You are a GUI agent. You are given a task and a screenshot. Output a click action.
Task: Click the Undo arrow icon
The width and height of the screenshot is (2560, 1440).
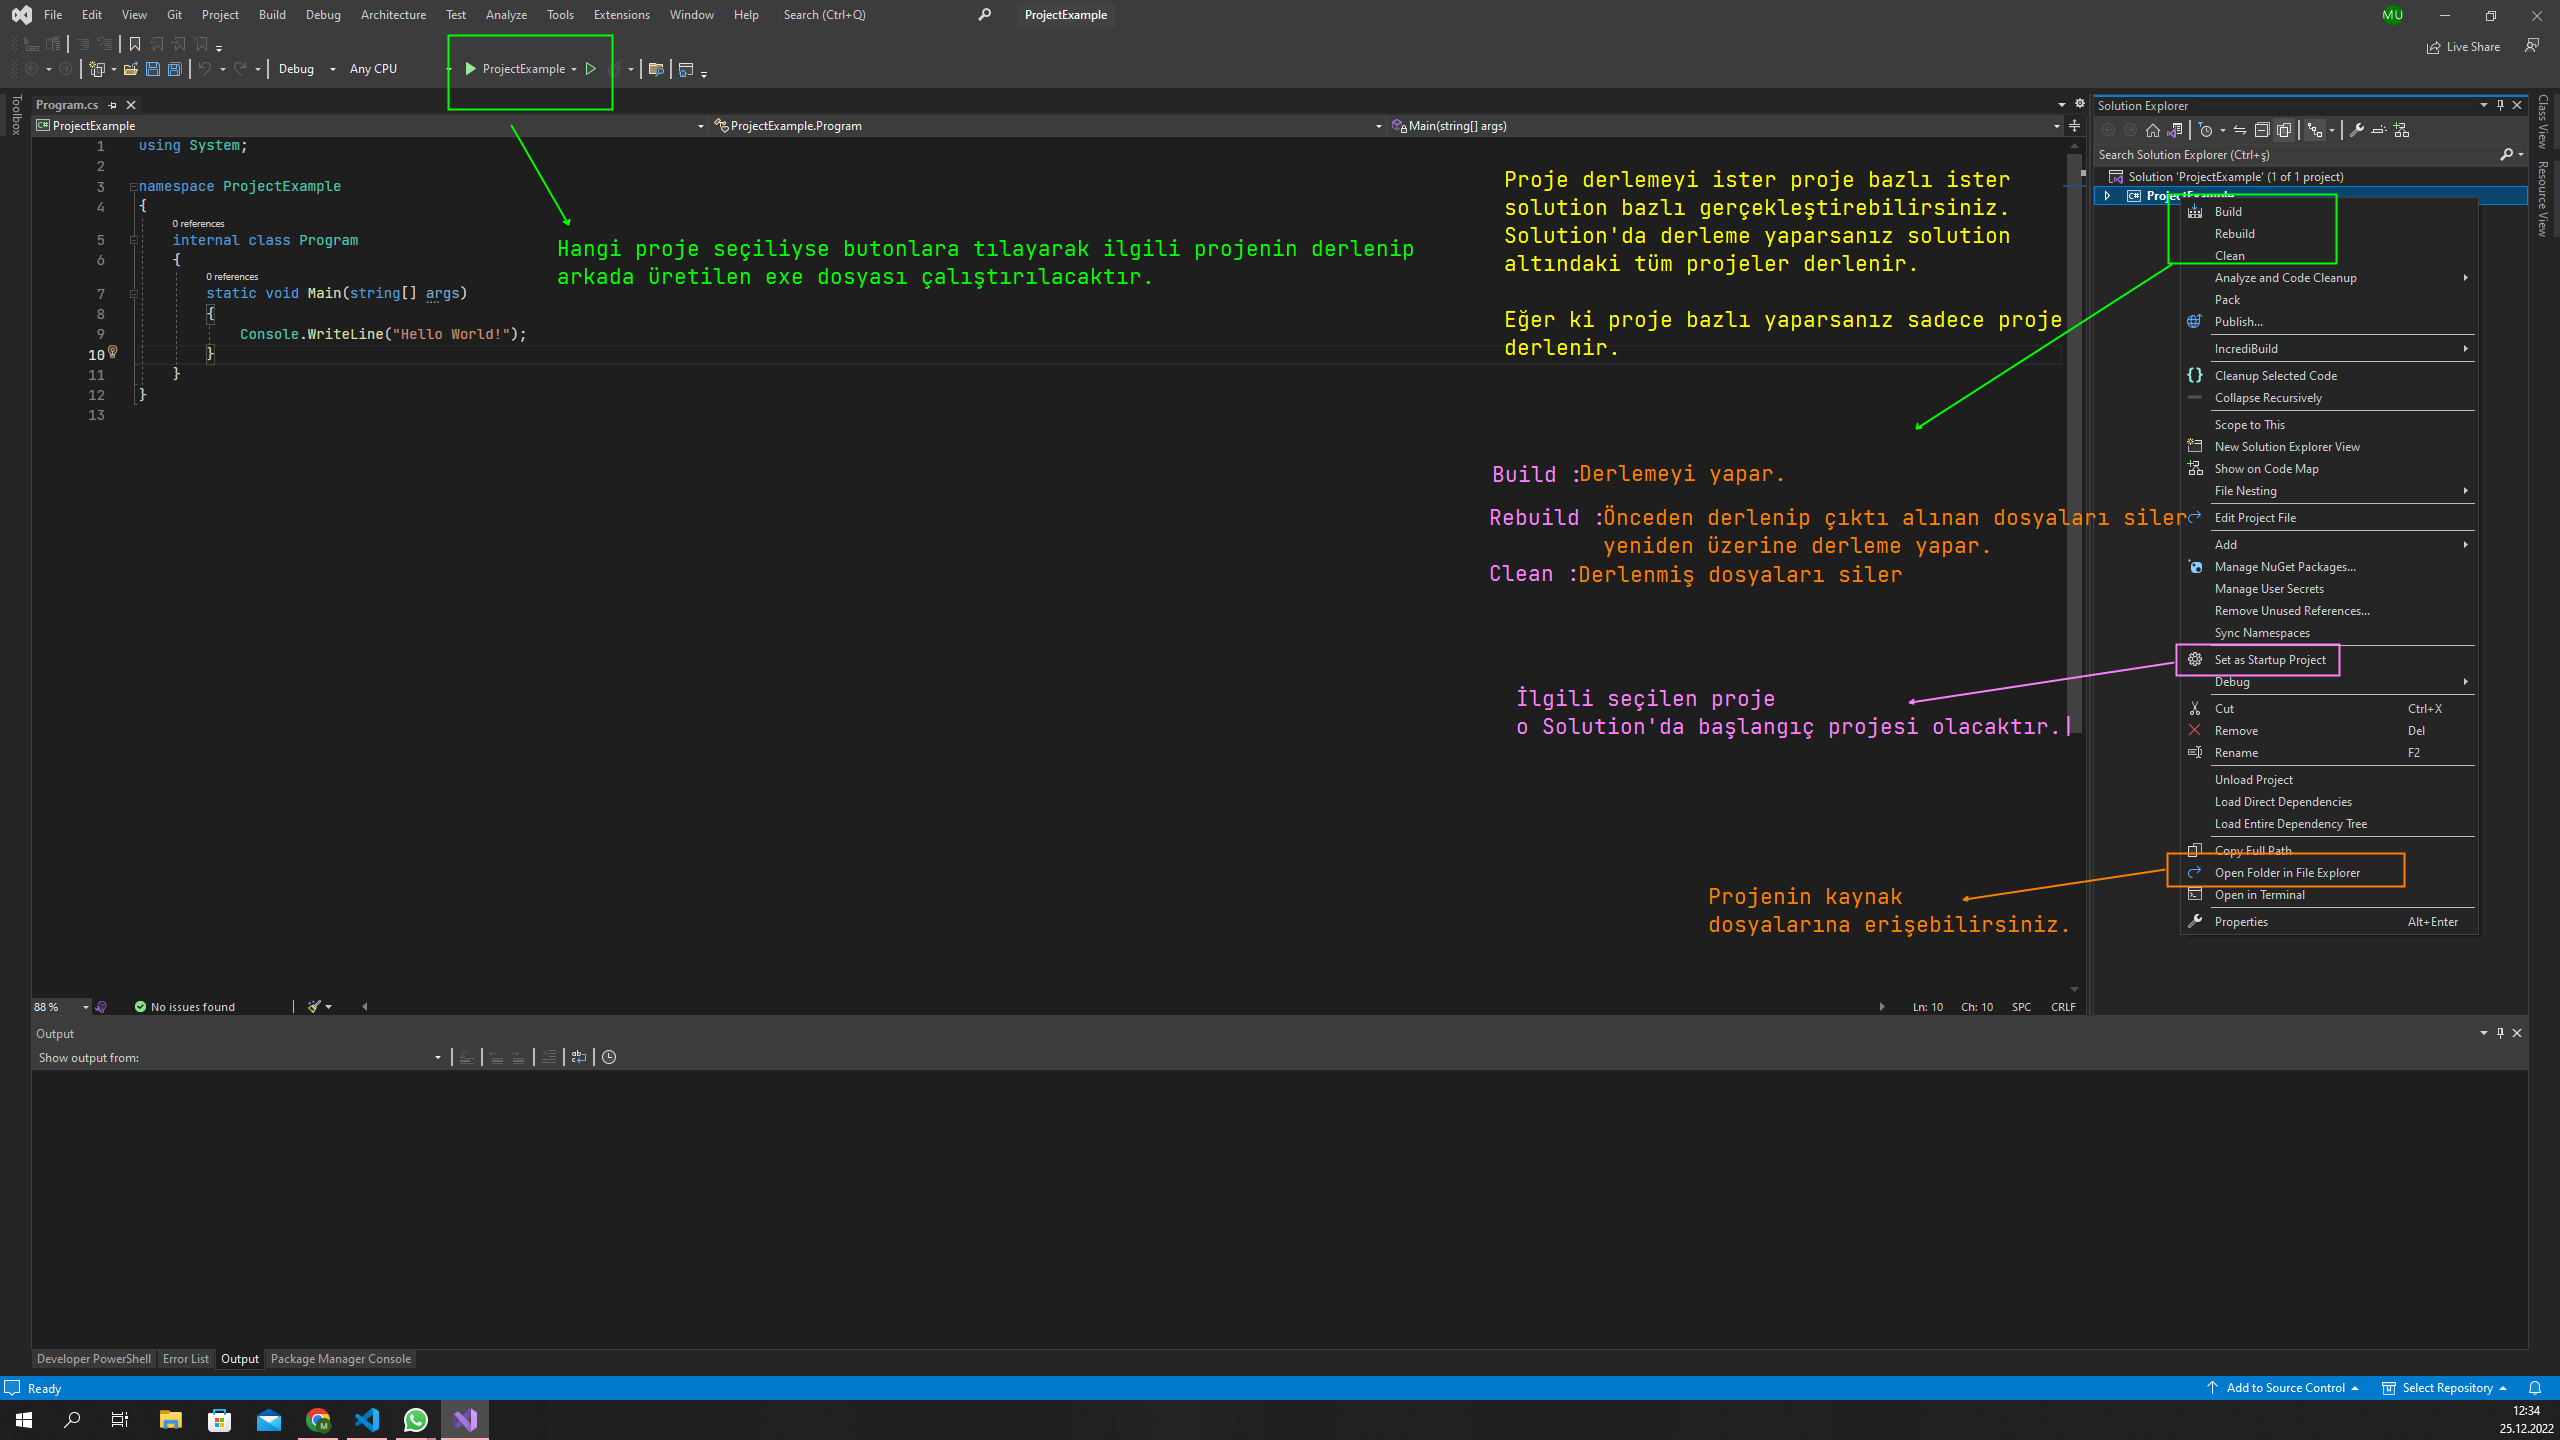click(204, 69)
